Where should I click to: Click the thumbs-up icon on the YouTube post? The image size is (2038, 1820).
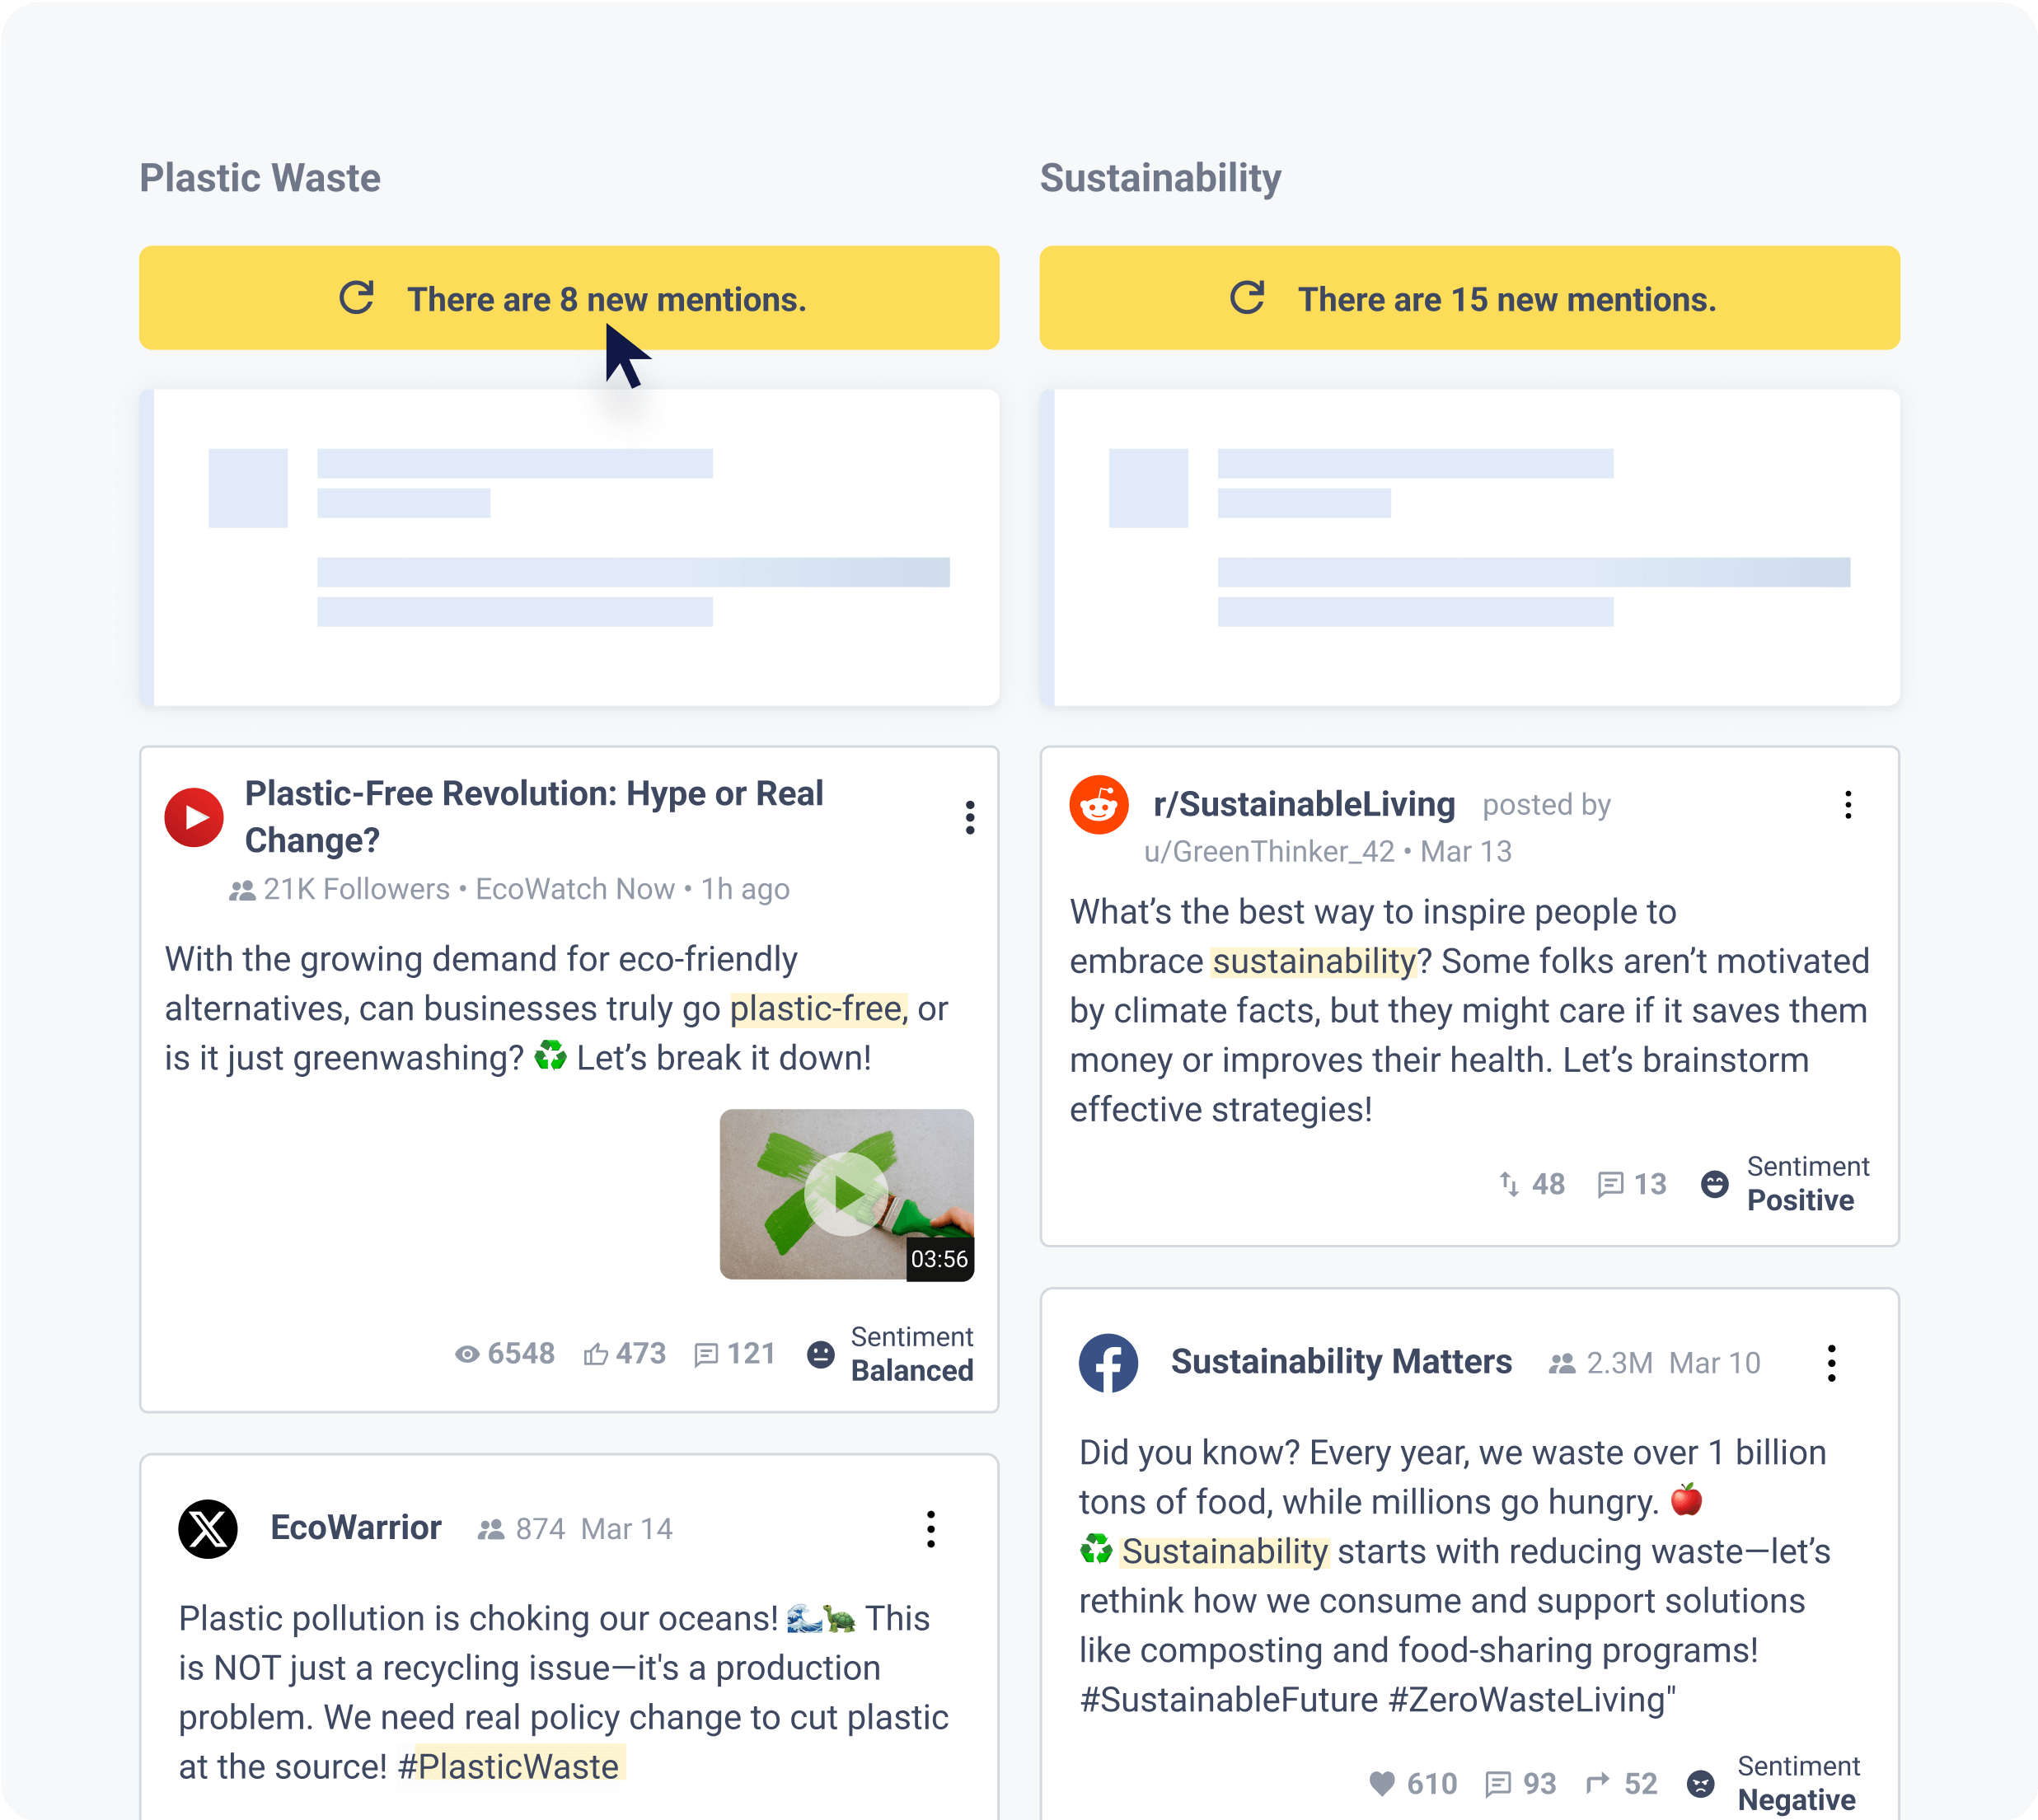click(596, 1354)
